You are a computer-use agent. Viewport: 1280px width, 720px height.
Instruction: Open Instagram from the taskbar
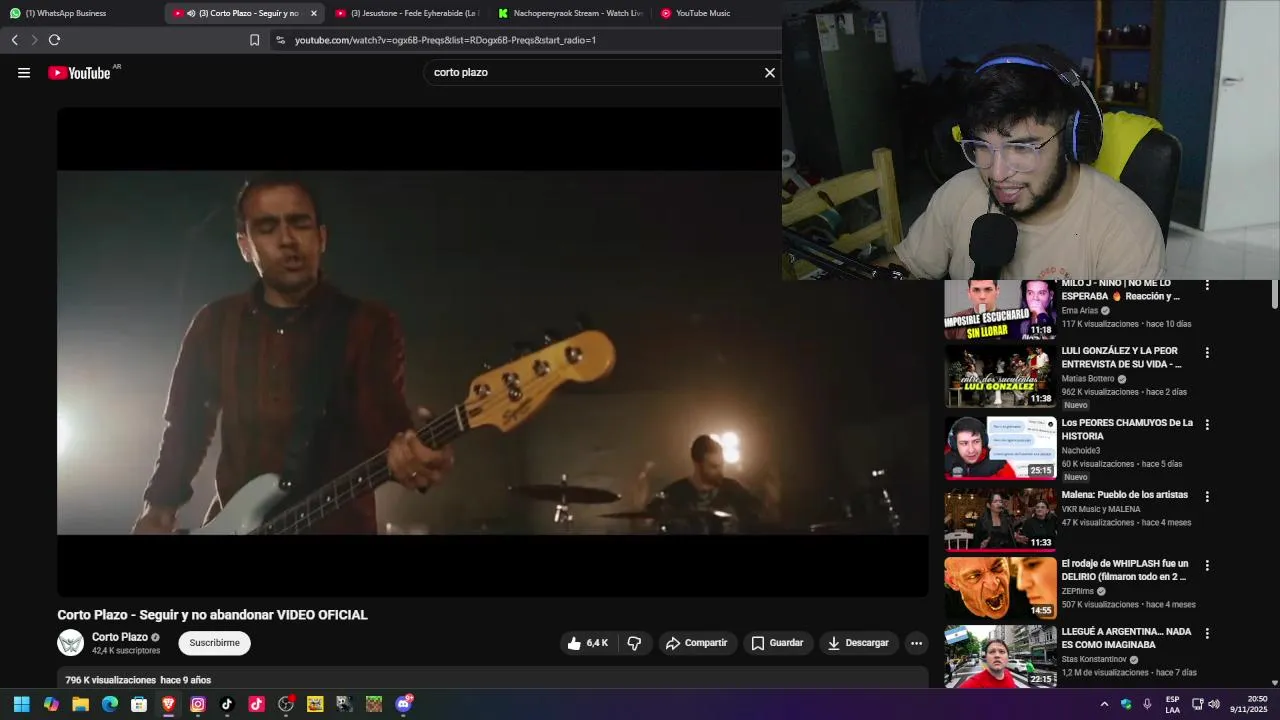[x=198, y=704]
